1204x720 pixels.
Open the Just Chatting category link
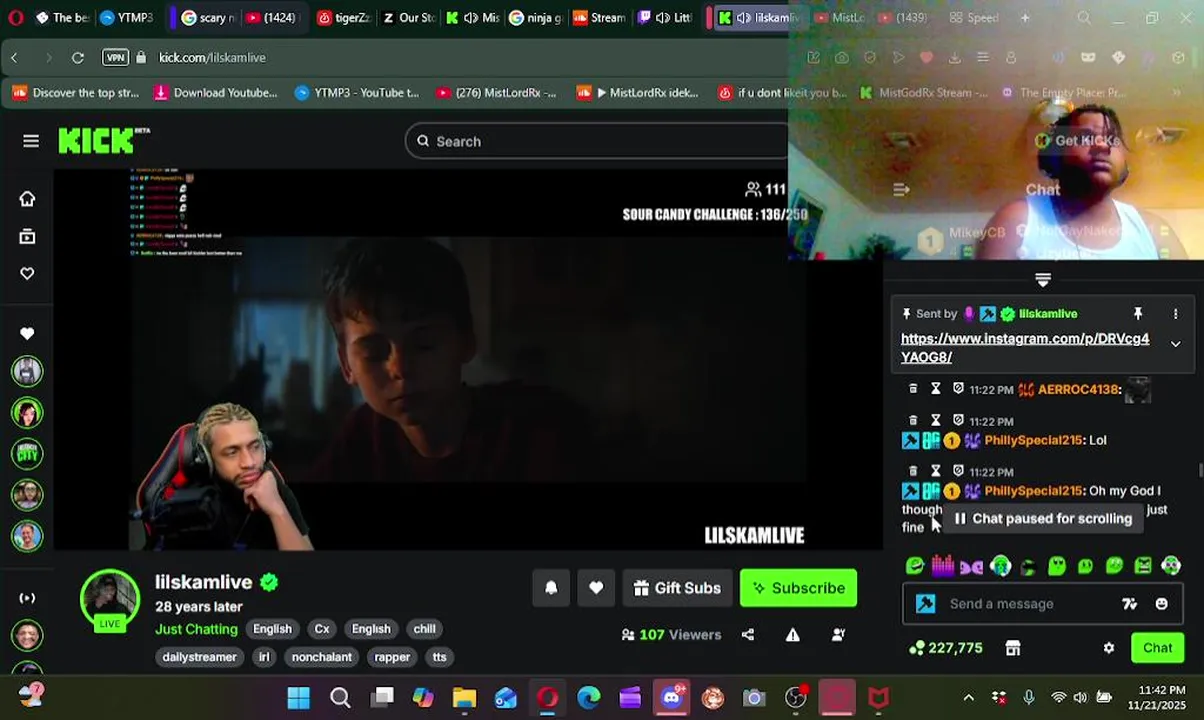pyautogui.click(x=196, y=629)
